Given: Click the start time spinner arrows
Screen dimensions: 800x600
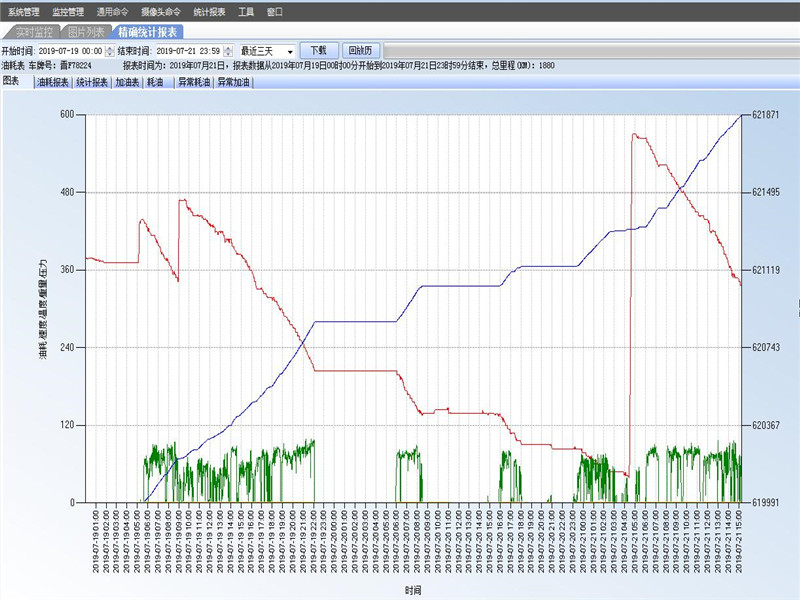Looking at the screenshot, I should click(110, 50).
